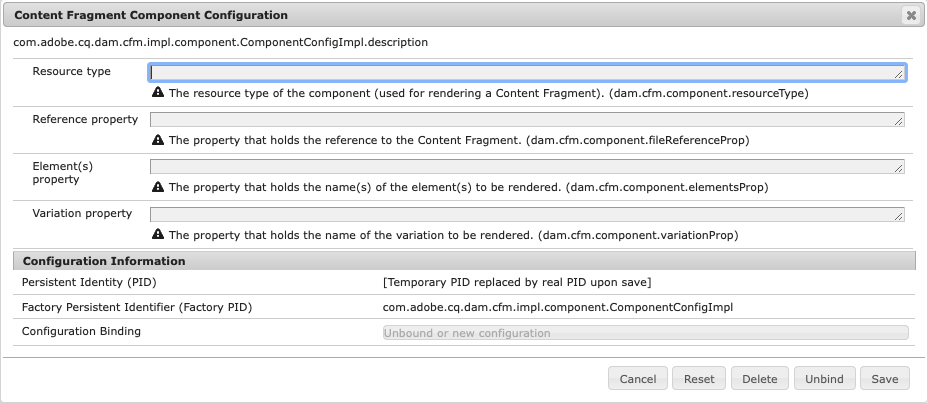Click warning icon beside variation property description
Image resolution: width=928 pixels, height=403 pixels.
[x=157, y=235]
